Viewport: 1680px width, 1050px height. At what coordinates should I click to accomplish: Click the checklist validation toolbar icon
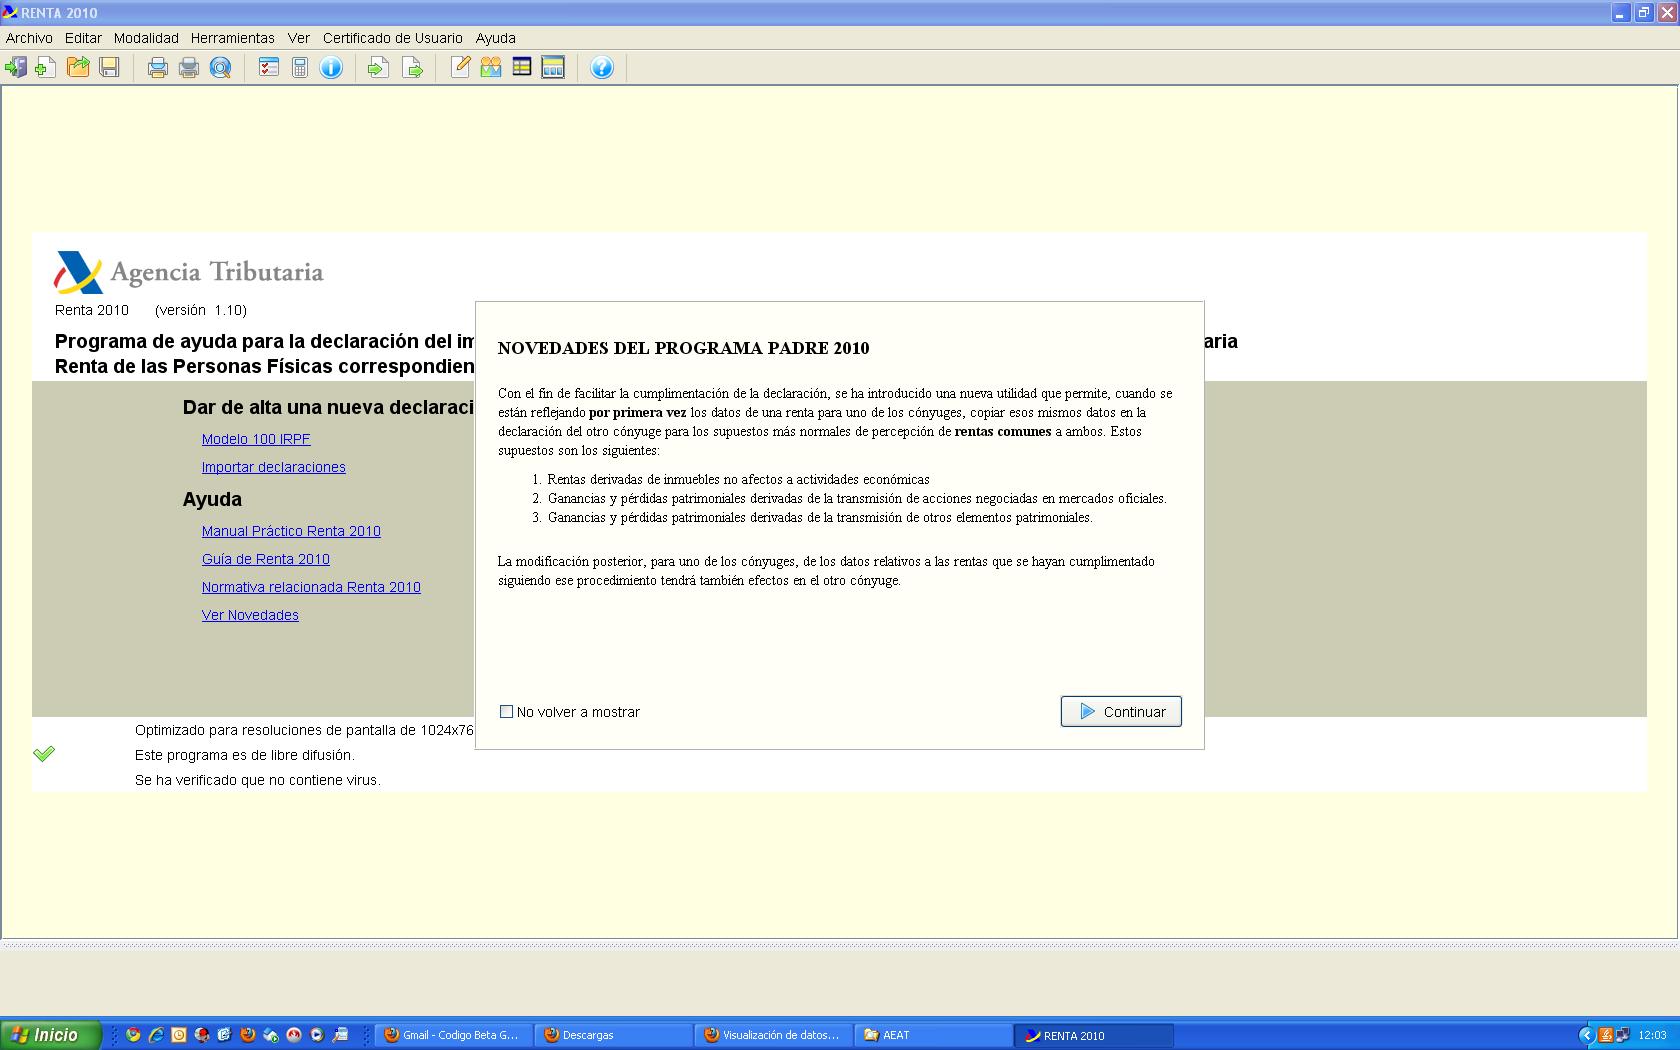click(x=269, y=68)
